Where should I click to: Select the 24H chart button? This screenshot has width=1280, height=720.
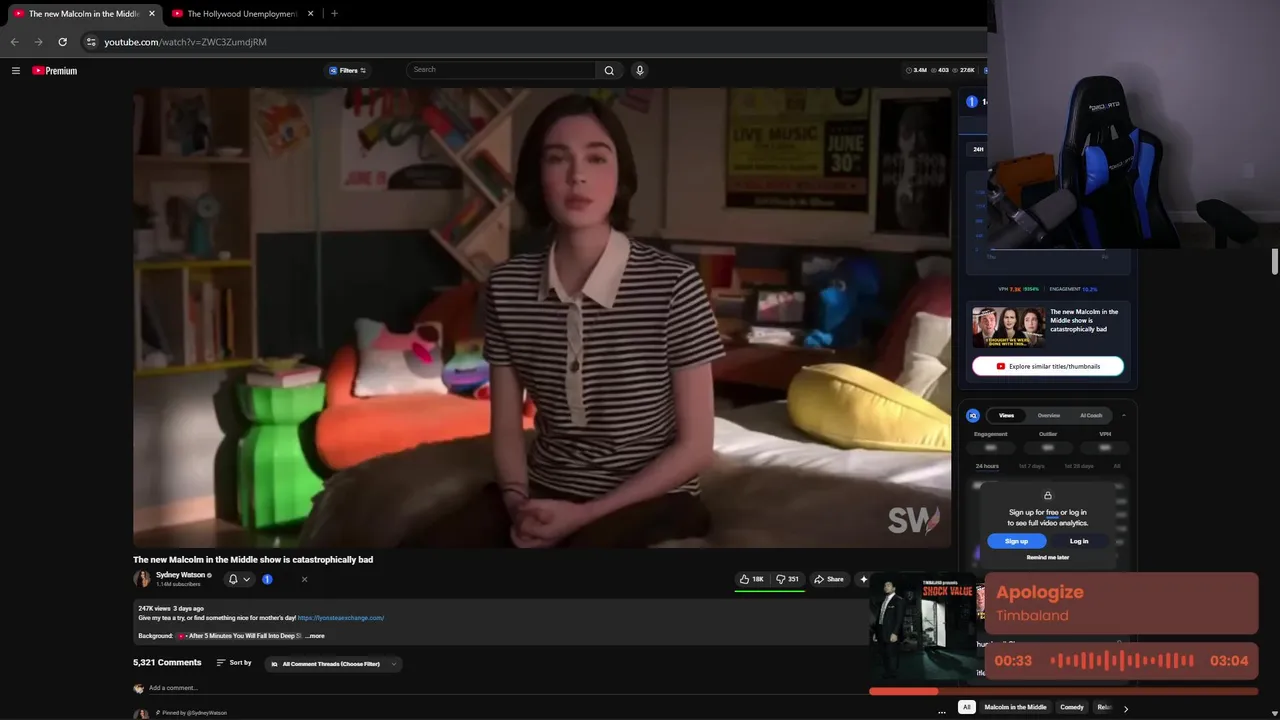point(978,149)
